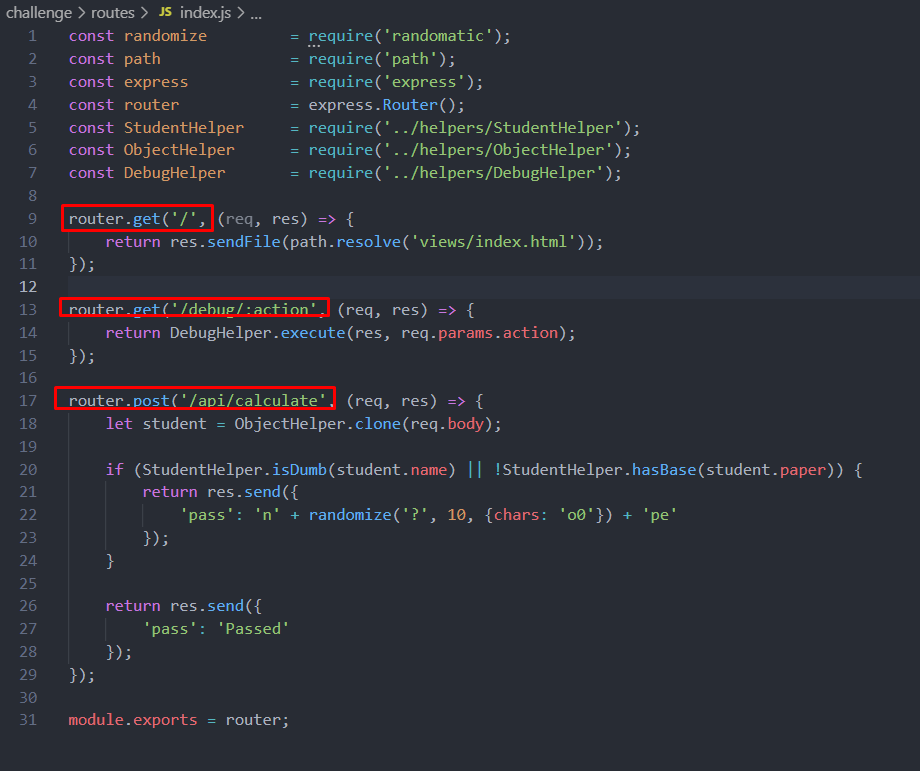The width and height of the screenshot is (920, 771).
Task: Click the 'routes' breadcrumb segment
Action: click(113, 13)
